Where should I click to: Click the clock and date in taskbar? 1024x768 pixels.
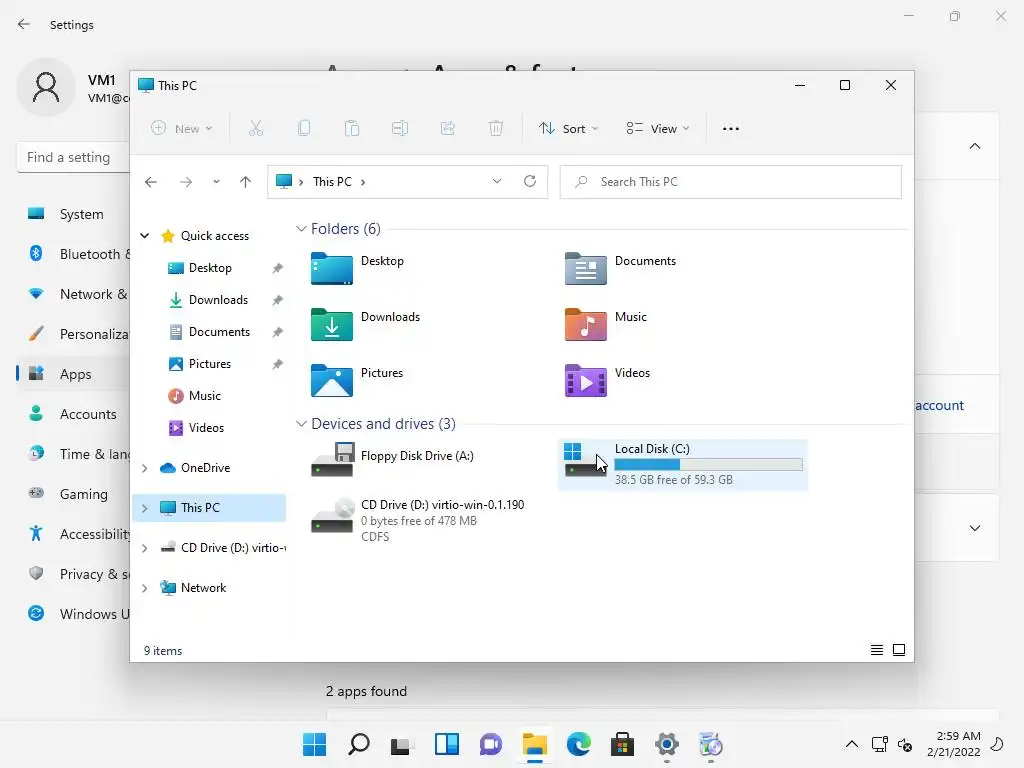[x=954, y=744]
